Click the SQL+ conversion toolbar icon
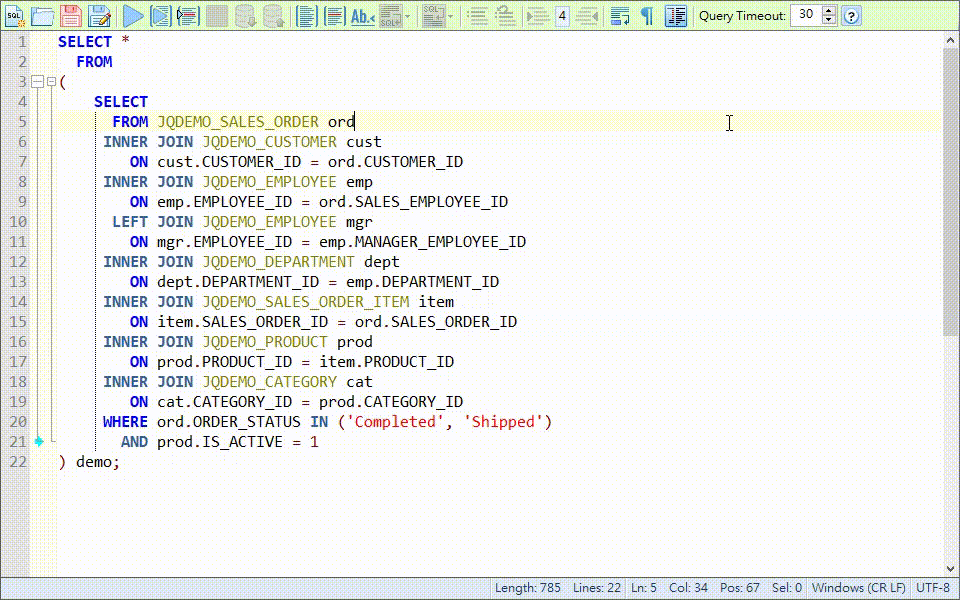960x600 pixels. (391, 16)
